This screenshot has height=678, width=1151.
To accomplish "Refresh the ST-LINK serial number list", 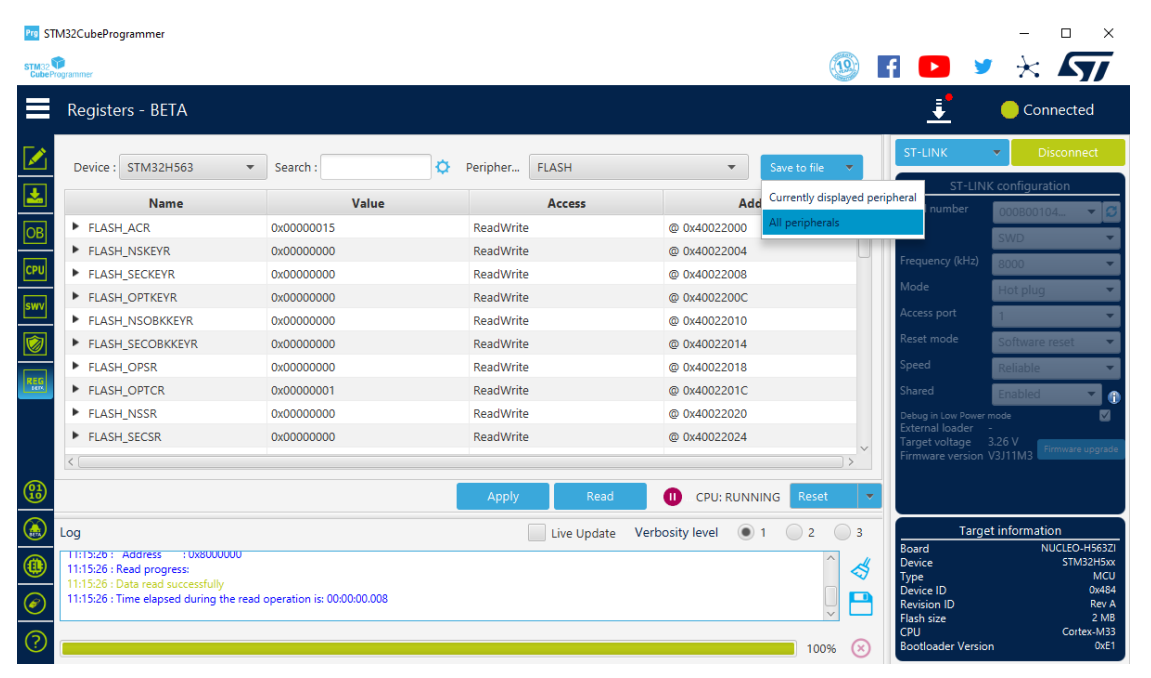I will coord(1111,212).
